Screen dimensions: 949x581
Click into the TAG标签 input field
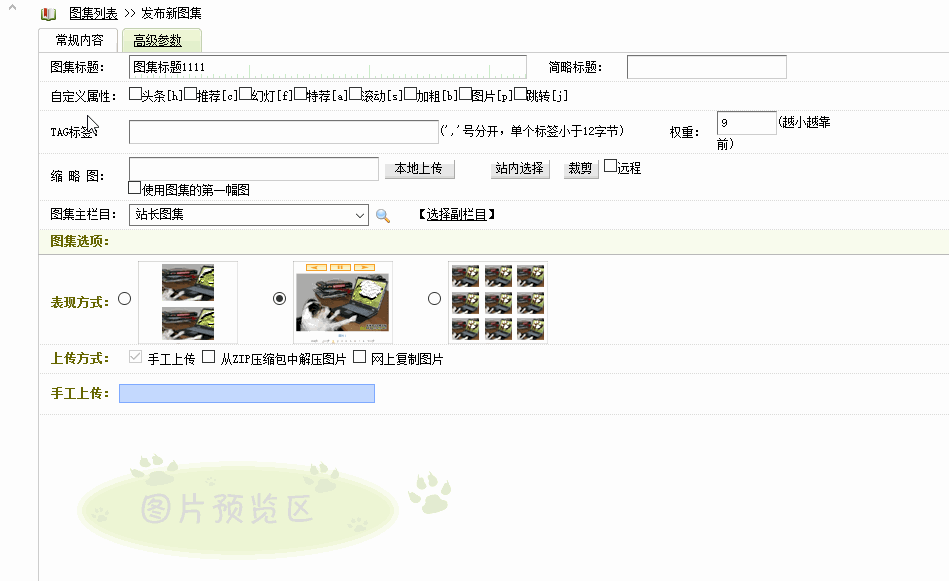[x=283, y=132]
